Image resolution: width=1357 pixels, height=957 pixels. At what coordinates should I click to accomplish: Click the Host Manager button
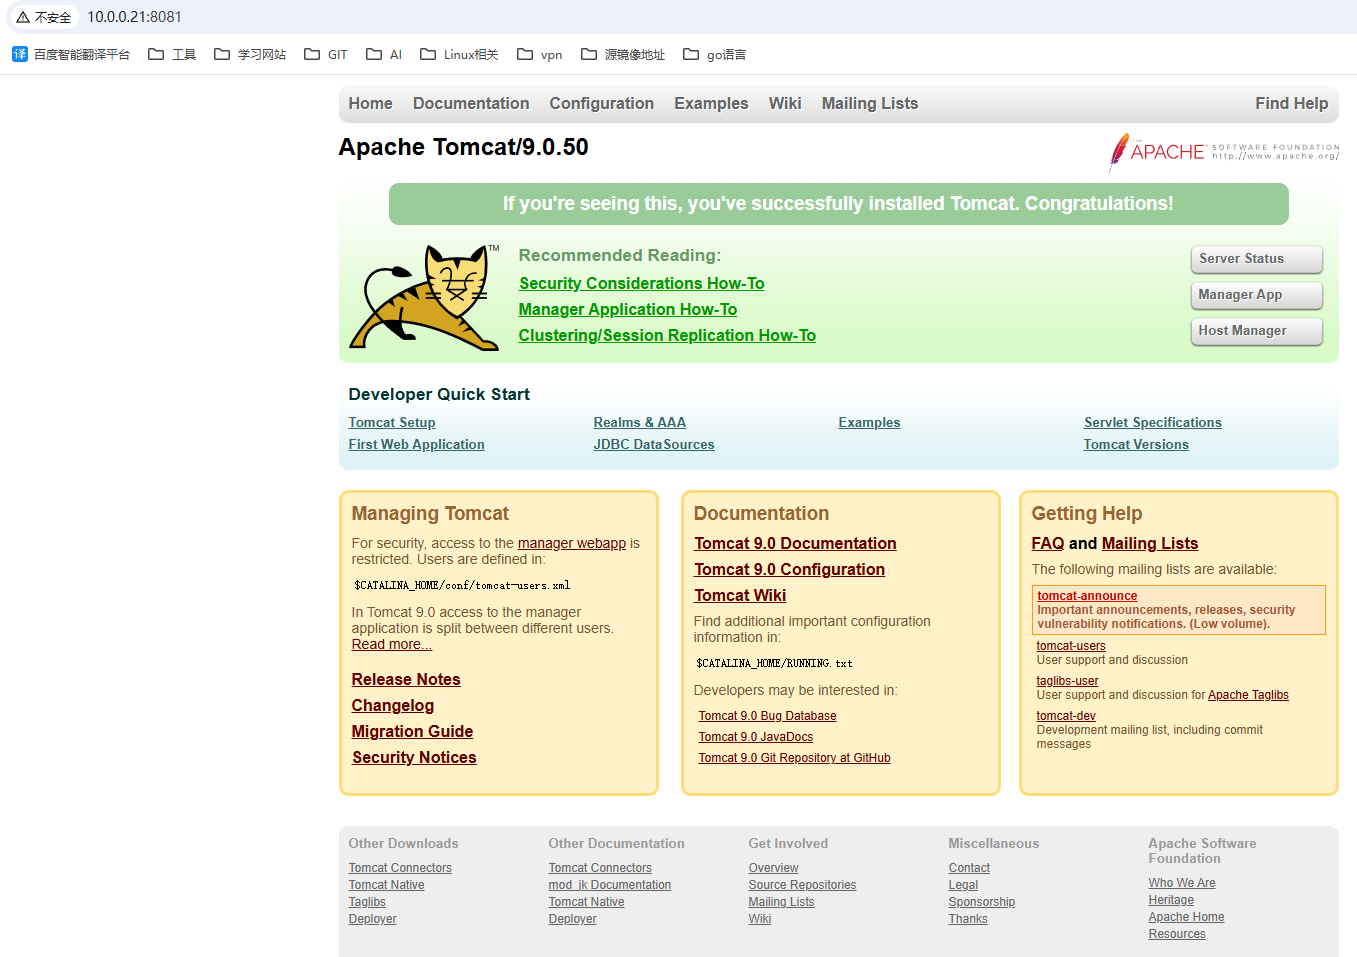tap(1257, 331)
